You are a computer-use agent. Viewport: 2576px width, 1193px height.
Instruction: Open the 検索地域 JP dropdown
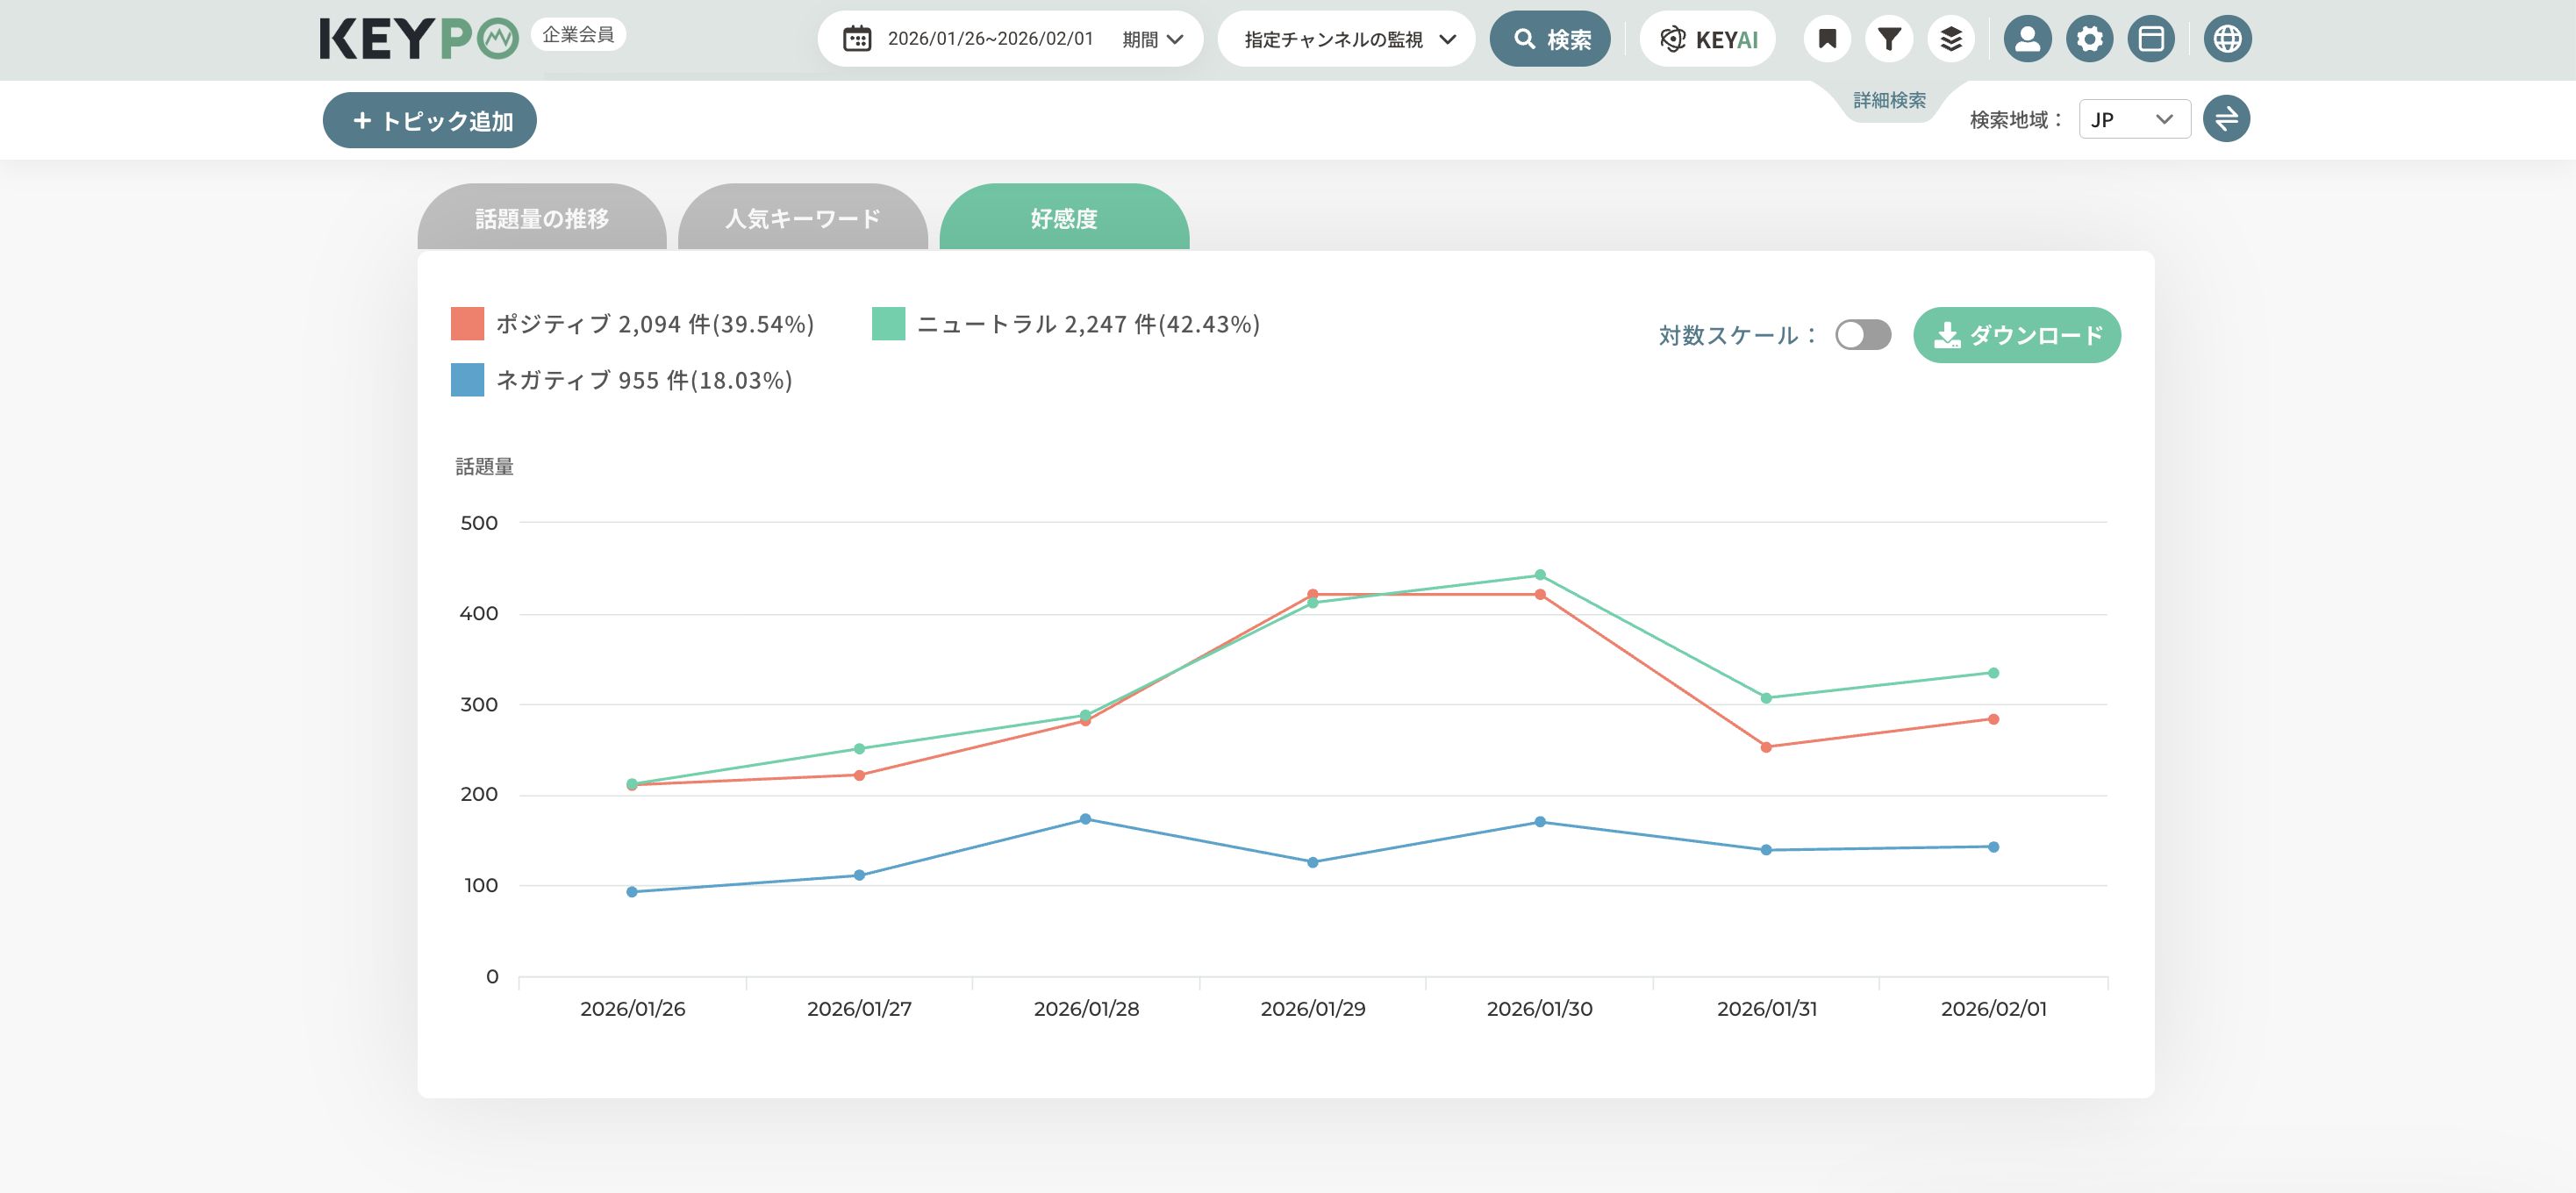coord(2133,119)
